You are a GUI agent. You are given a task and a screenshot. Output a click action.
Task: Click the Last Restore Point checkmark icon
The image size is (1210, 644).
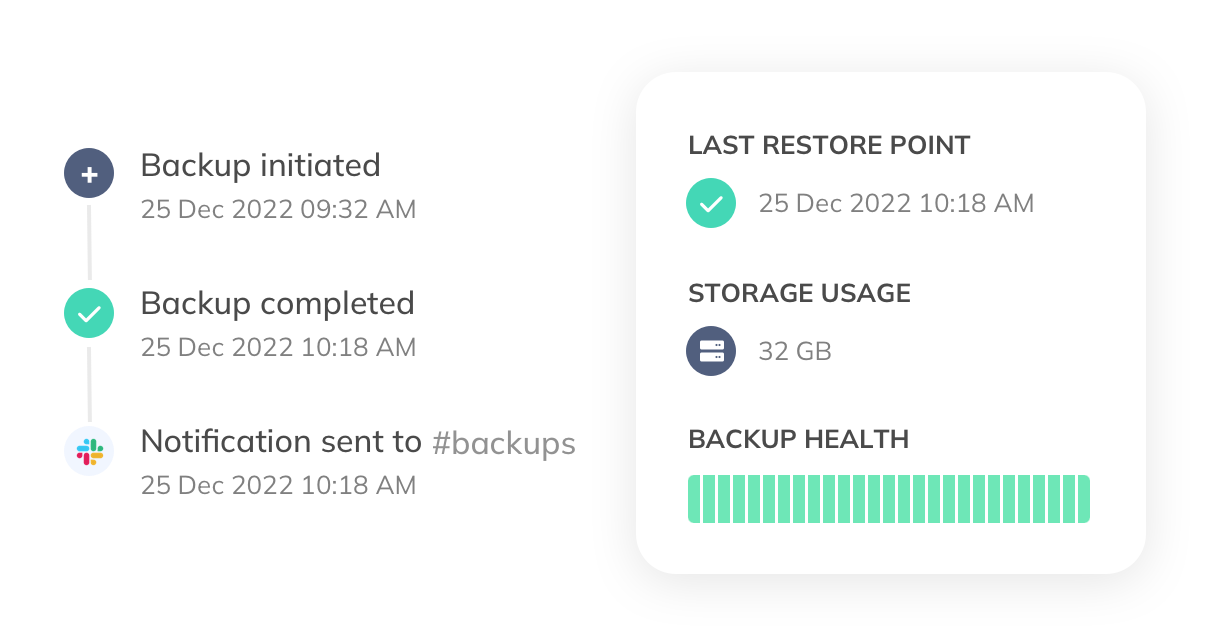(711, 204)
